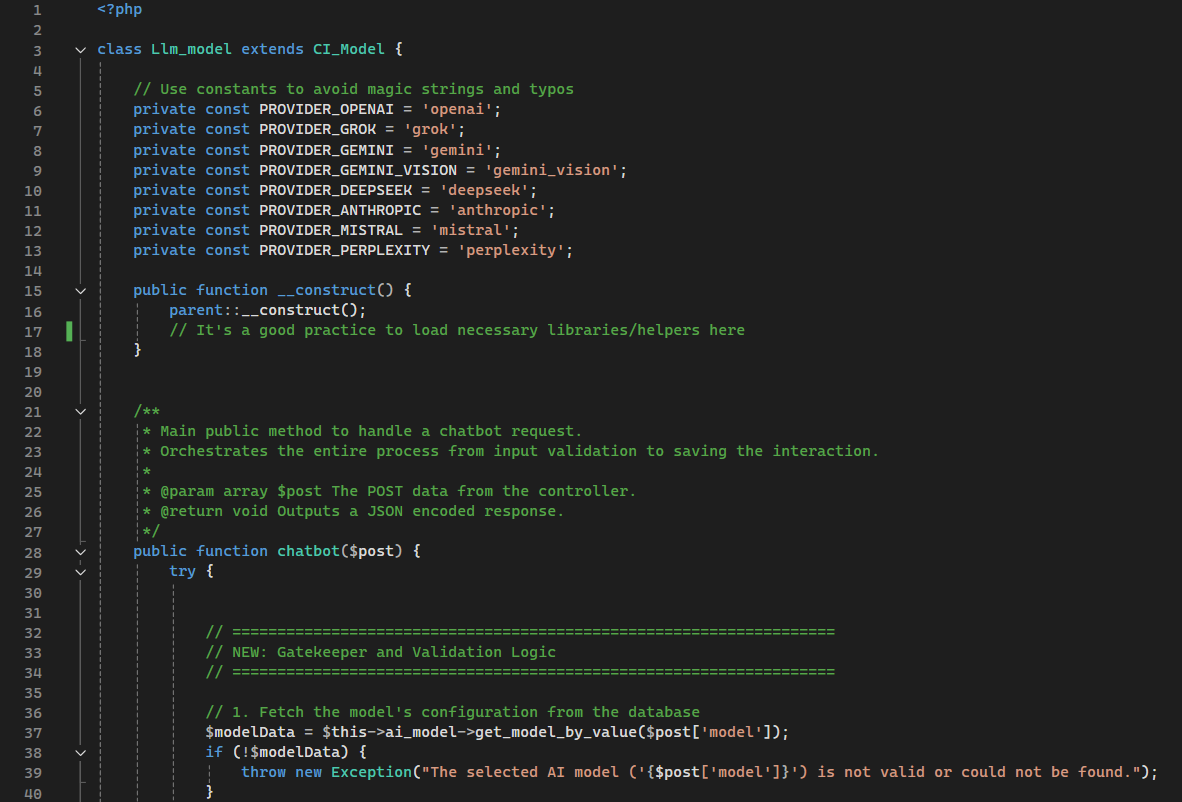Click line number 1
The height and width of the screenshot is (802, 1182).
[37, 9]
